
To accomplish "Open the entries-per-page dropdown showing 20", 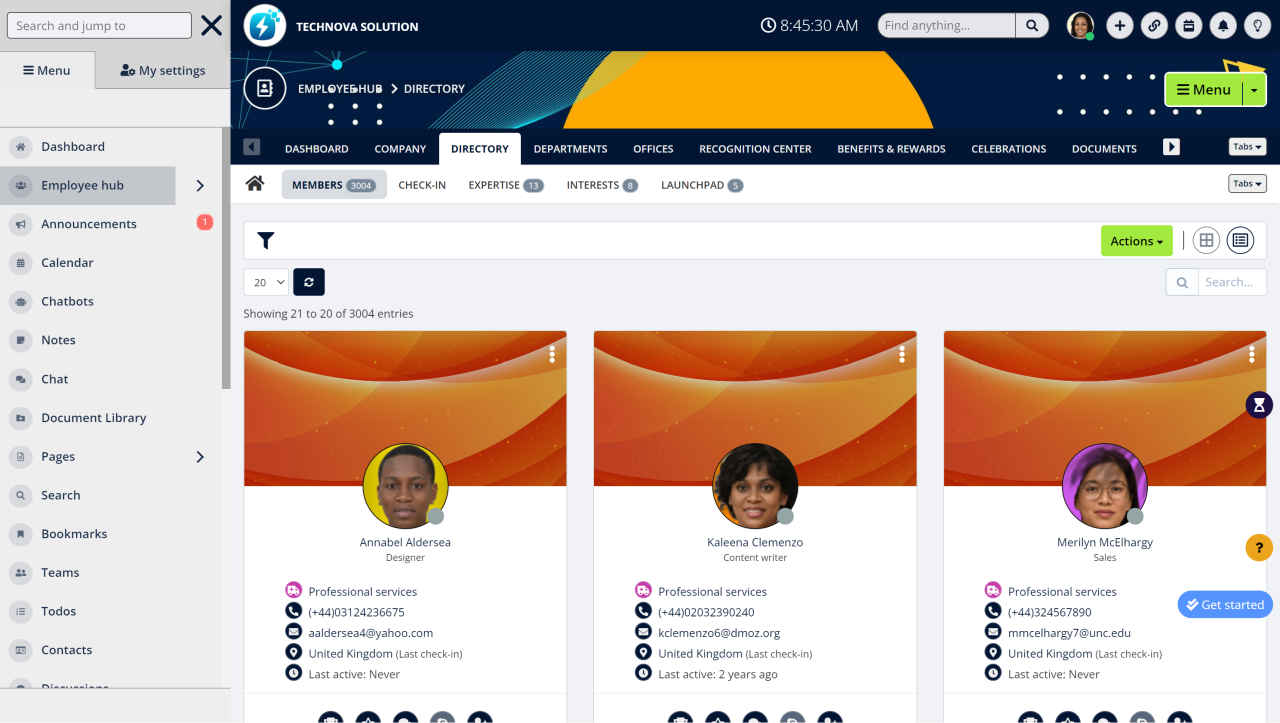I will pos(265,281).
